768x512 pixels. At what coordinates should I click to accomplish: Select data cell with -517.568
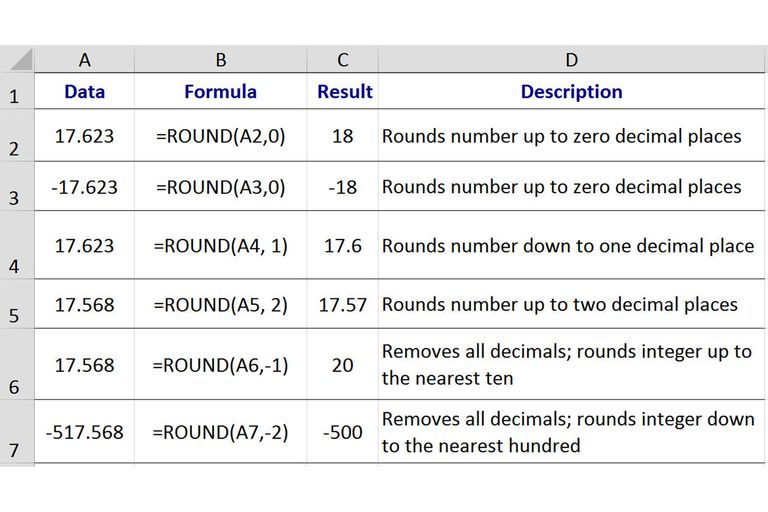[x=84, y=432]
